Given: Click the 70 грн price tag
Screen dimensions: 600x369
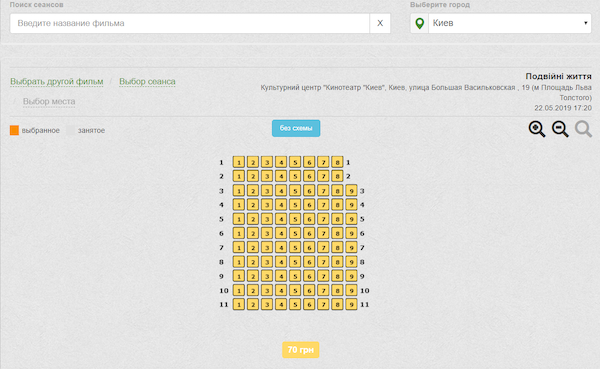Looking at the screenshot, I should point(301,350).
